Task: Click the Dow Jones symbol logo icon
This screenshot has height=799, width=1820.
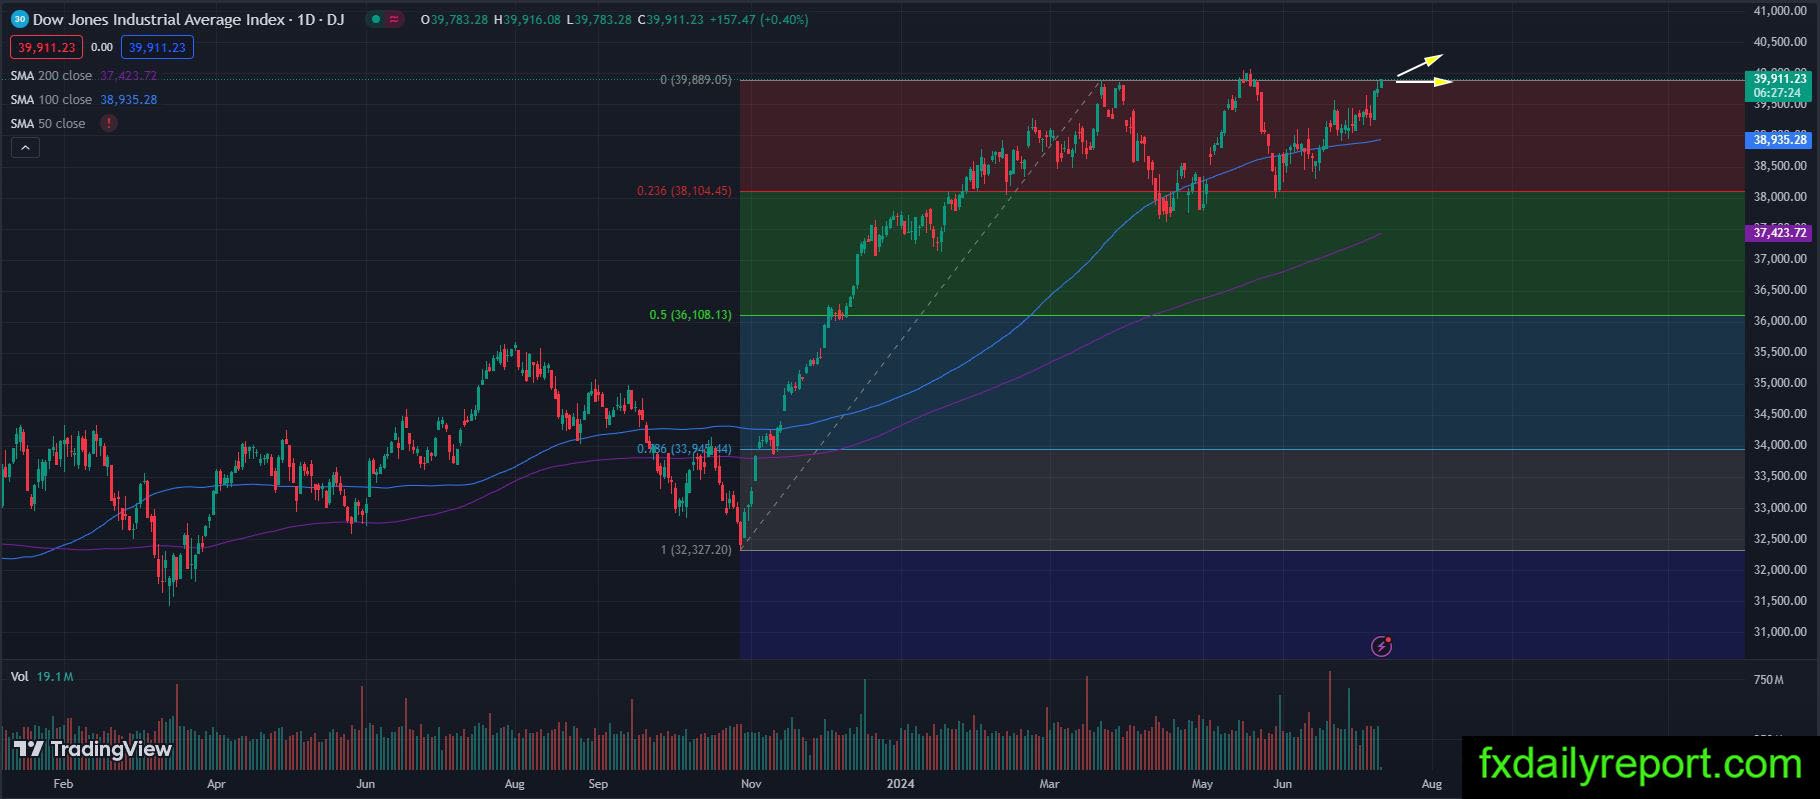Action: click(x=19, y=19)
